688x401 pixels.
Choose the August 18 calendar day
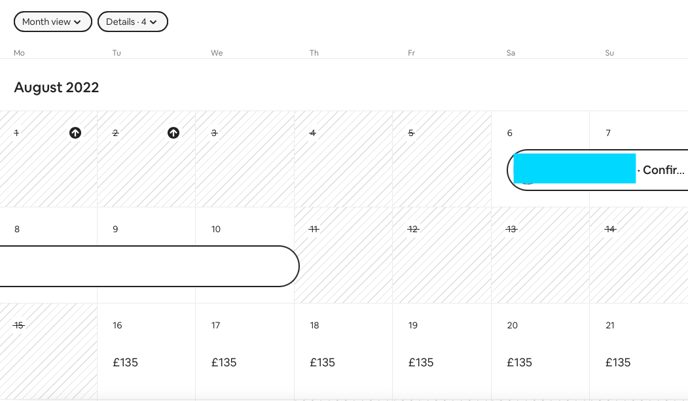click(344, 351)
